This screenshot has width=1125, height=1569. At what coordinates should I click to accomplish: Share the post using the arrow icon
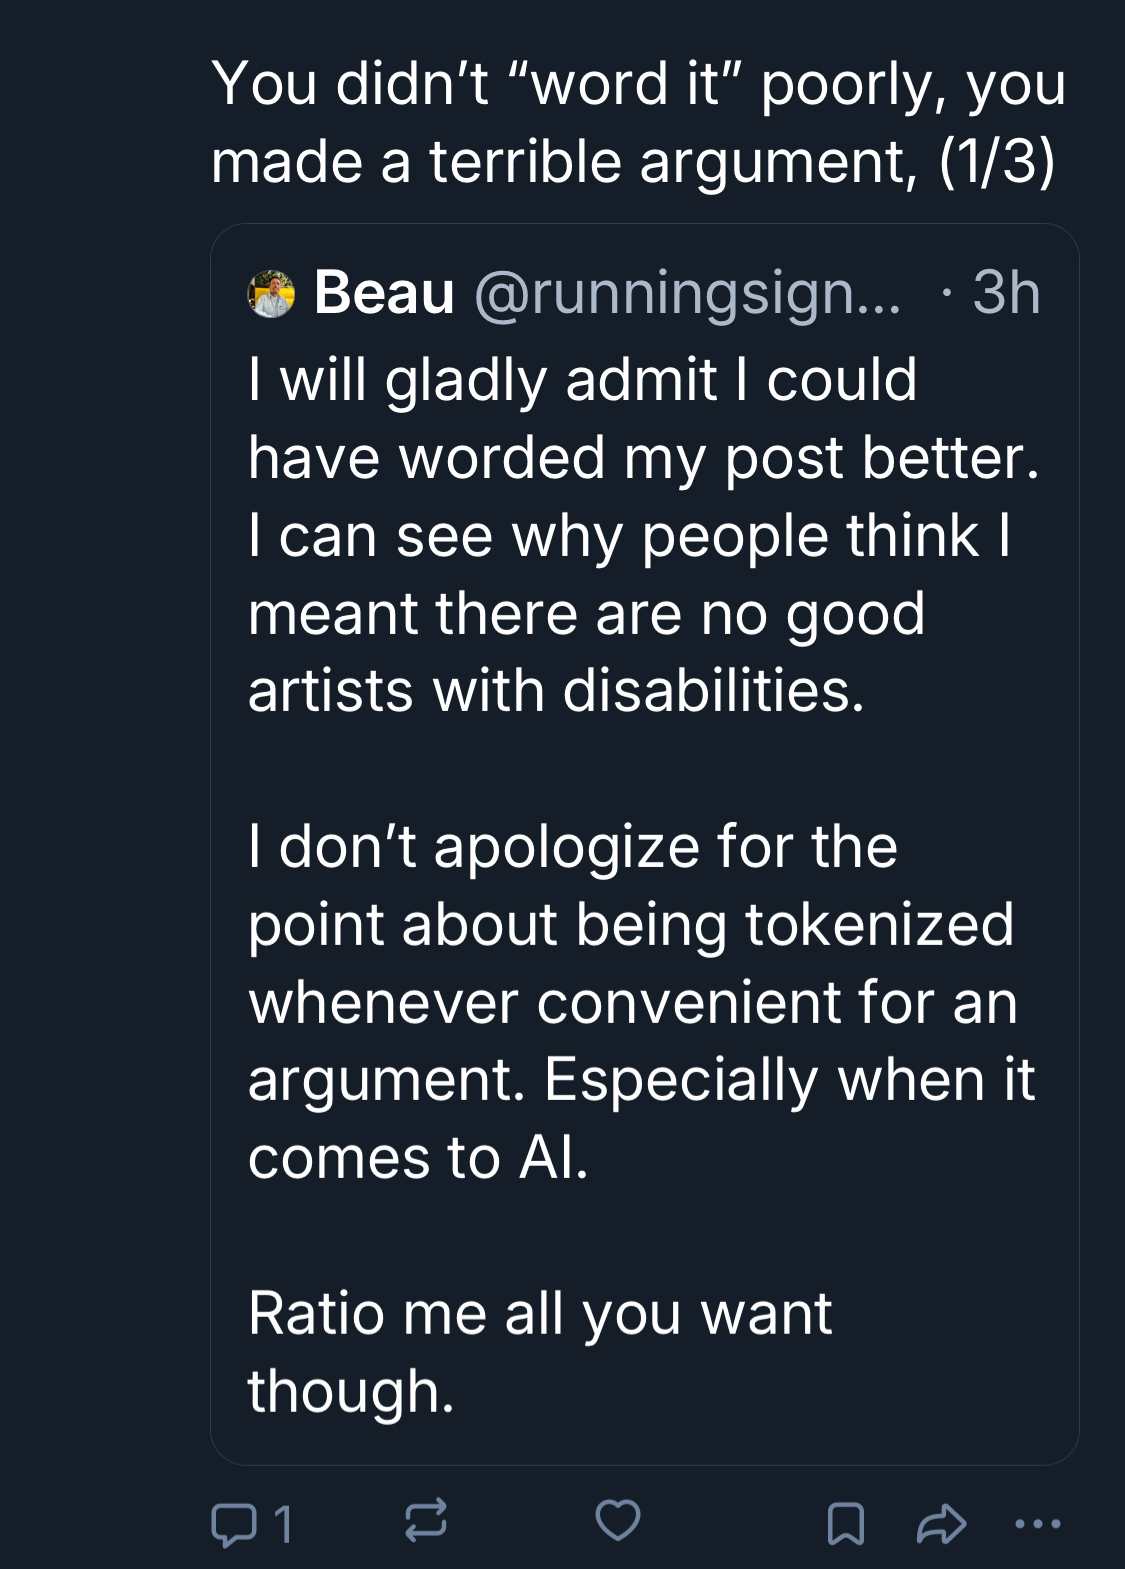(x=941, y=1524)
